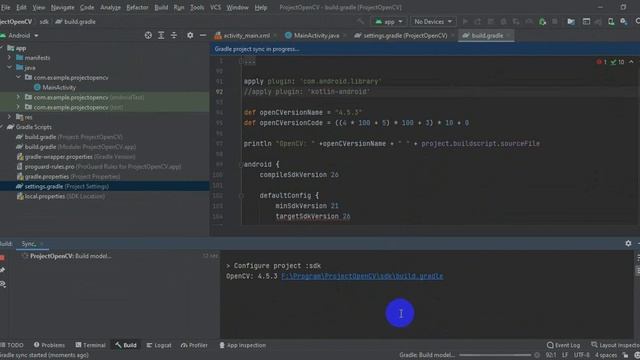This screenshot has width=640, height=360.
Task: Click the error count indicator in editor
Action: click(x=602, y=62)
